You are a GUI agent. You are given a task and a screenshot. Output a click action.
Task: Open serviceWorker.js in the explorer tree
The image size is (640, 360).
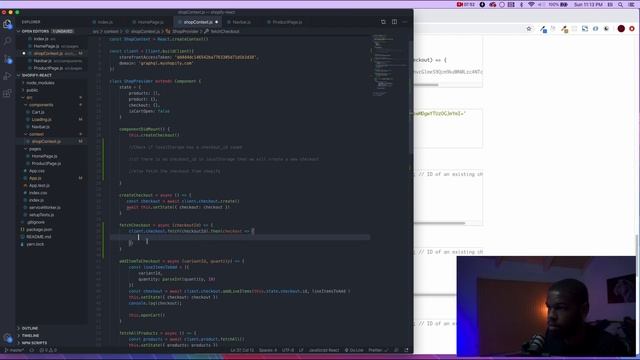pyautogui.click(x=44, y=208)
